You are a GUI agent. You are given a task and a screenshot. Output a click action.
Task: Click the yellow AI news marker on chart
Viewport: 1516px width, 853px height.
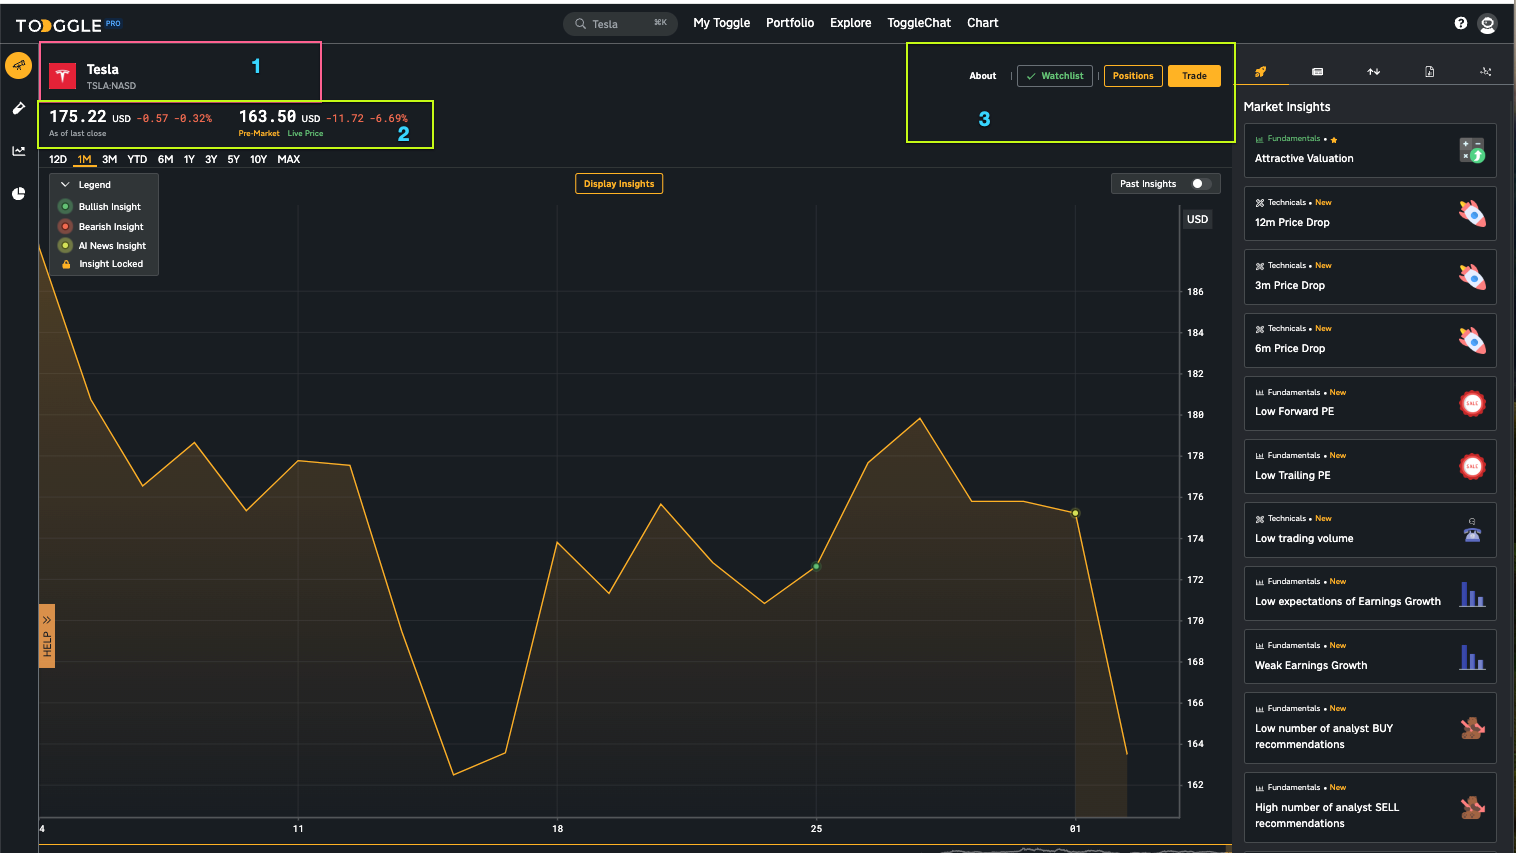coord(1075,513)
